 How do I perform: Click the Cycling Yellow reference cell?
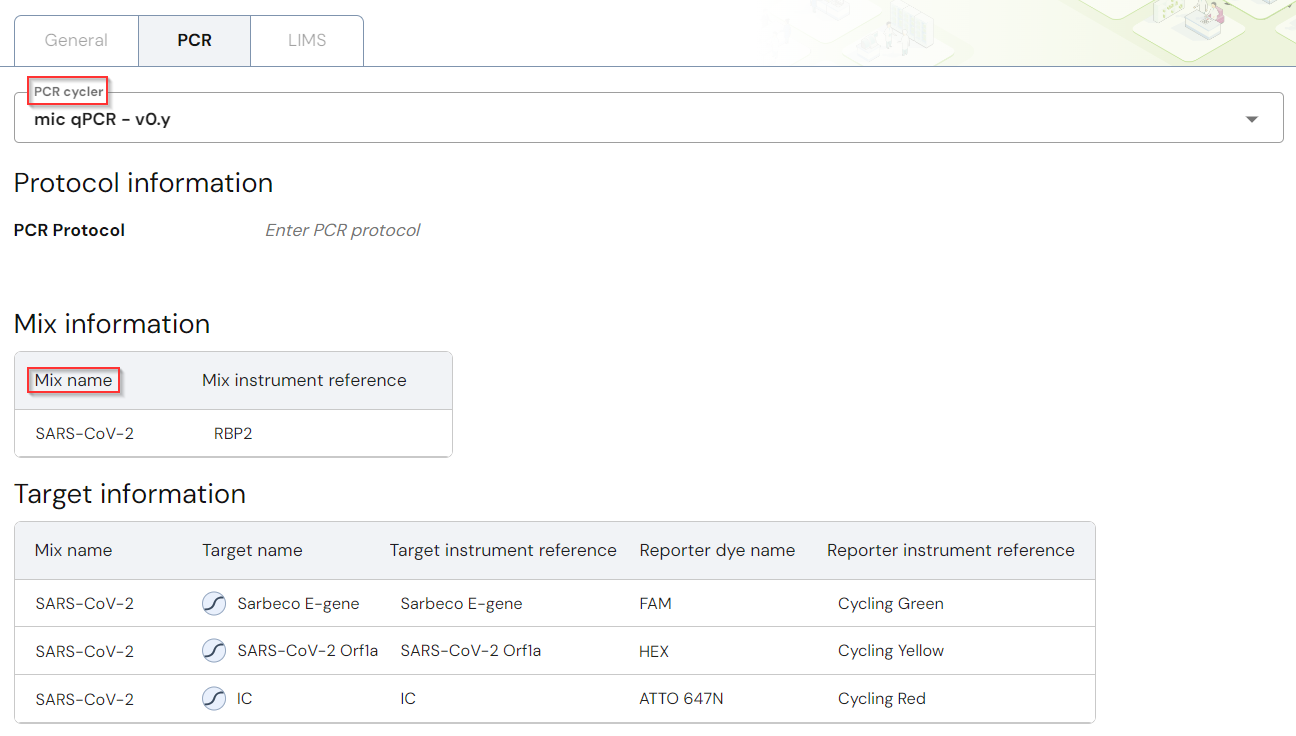(891, 651)
